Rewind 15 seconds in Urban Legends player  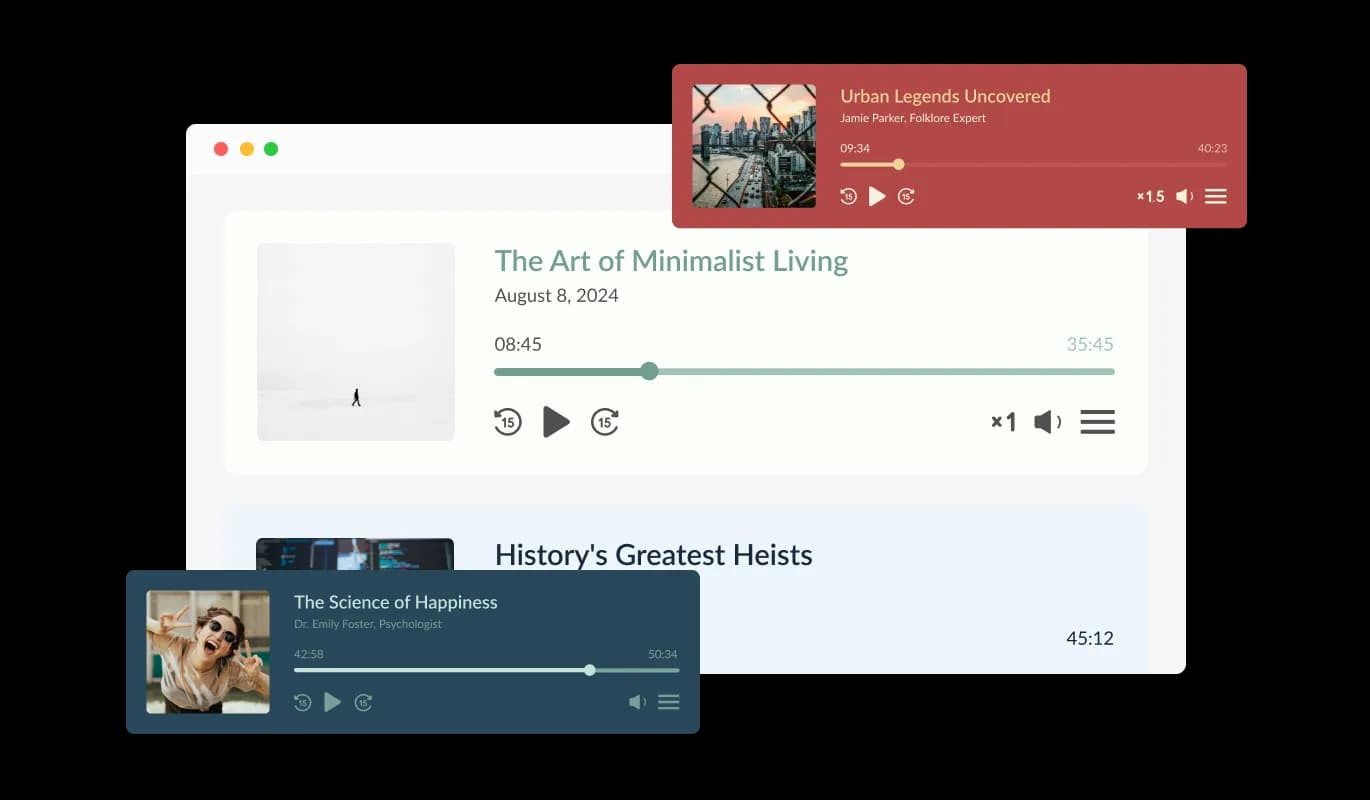click(x=848, y=196)
